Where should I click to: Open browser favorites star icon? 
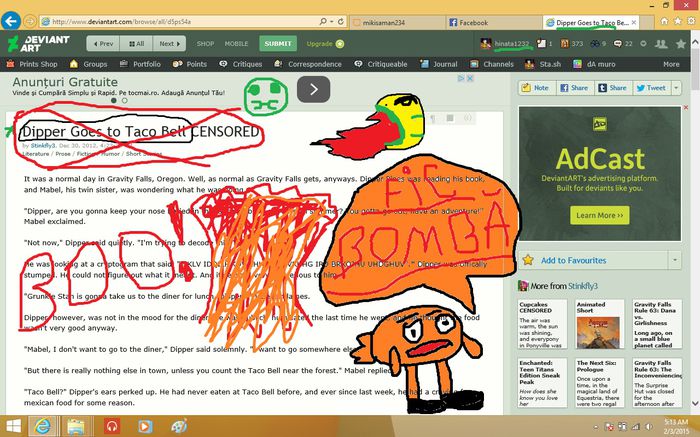[678, 21]
